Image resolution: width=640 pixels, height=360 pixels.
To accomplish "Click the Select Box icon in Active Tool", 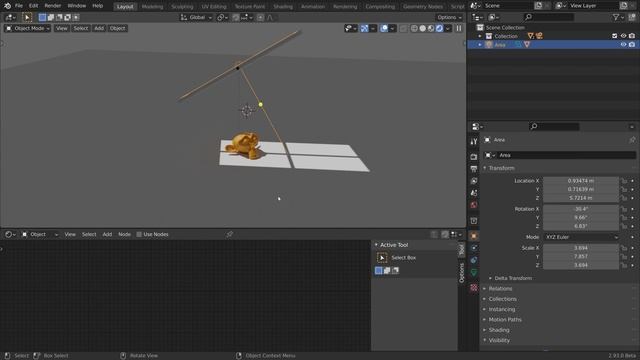I will point(382,258).
